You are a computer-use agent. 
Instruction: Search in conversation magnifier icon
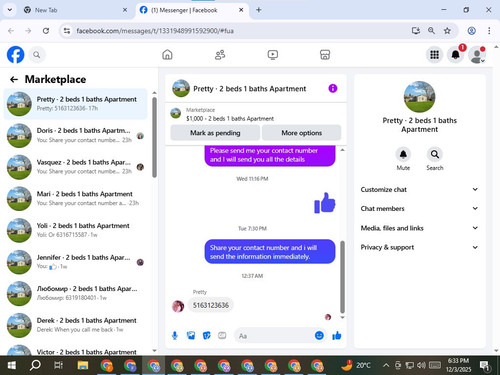point(435,154)
